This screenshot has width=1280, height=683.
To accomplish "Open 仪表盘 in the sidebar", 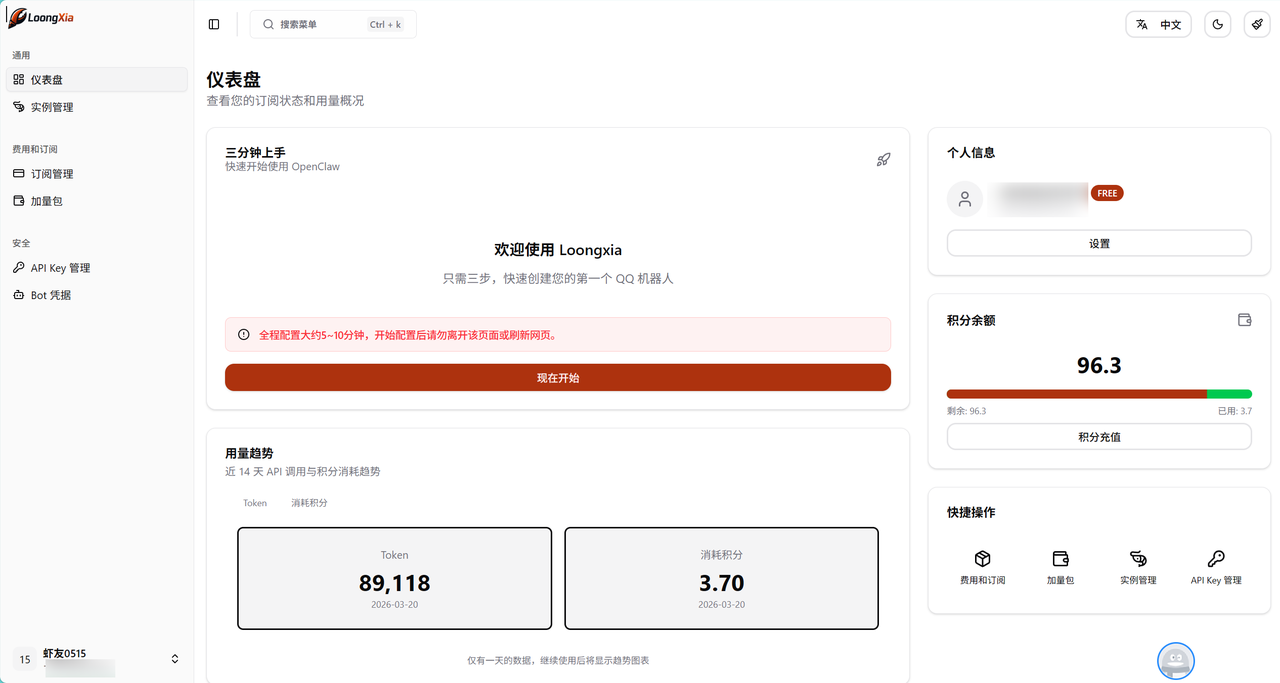I will click(97, 79).
